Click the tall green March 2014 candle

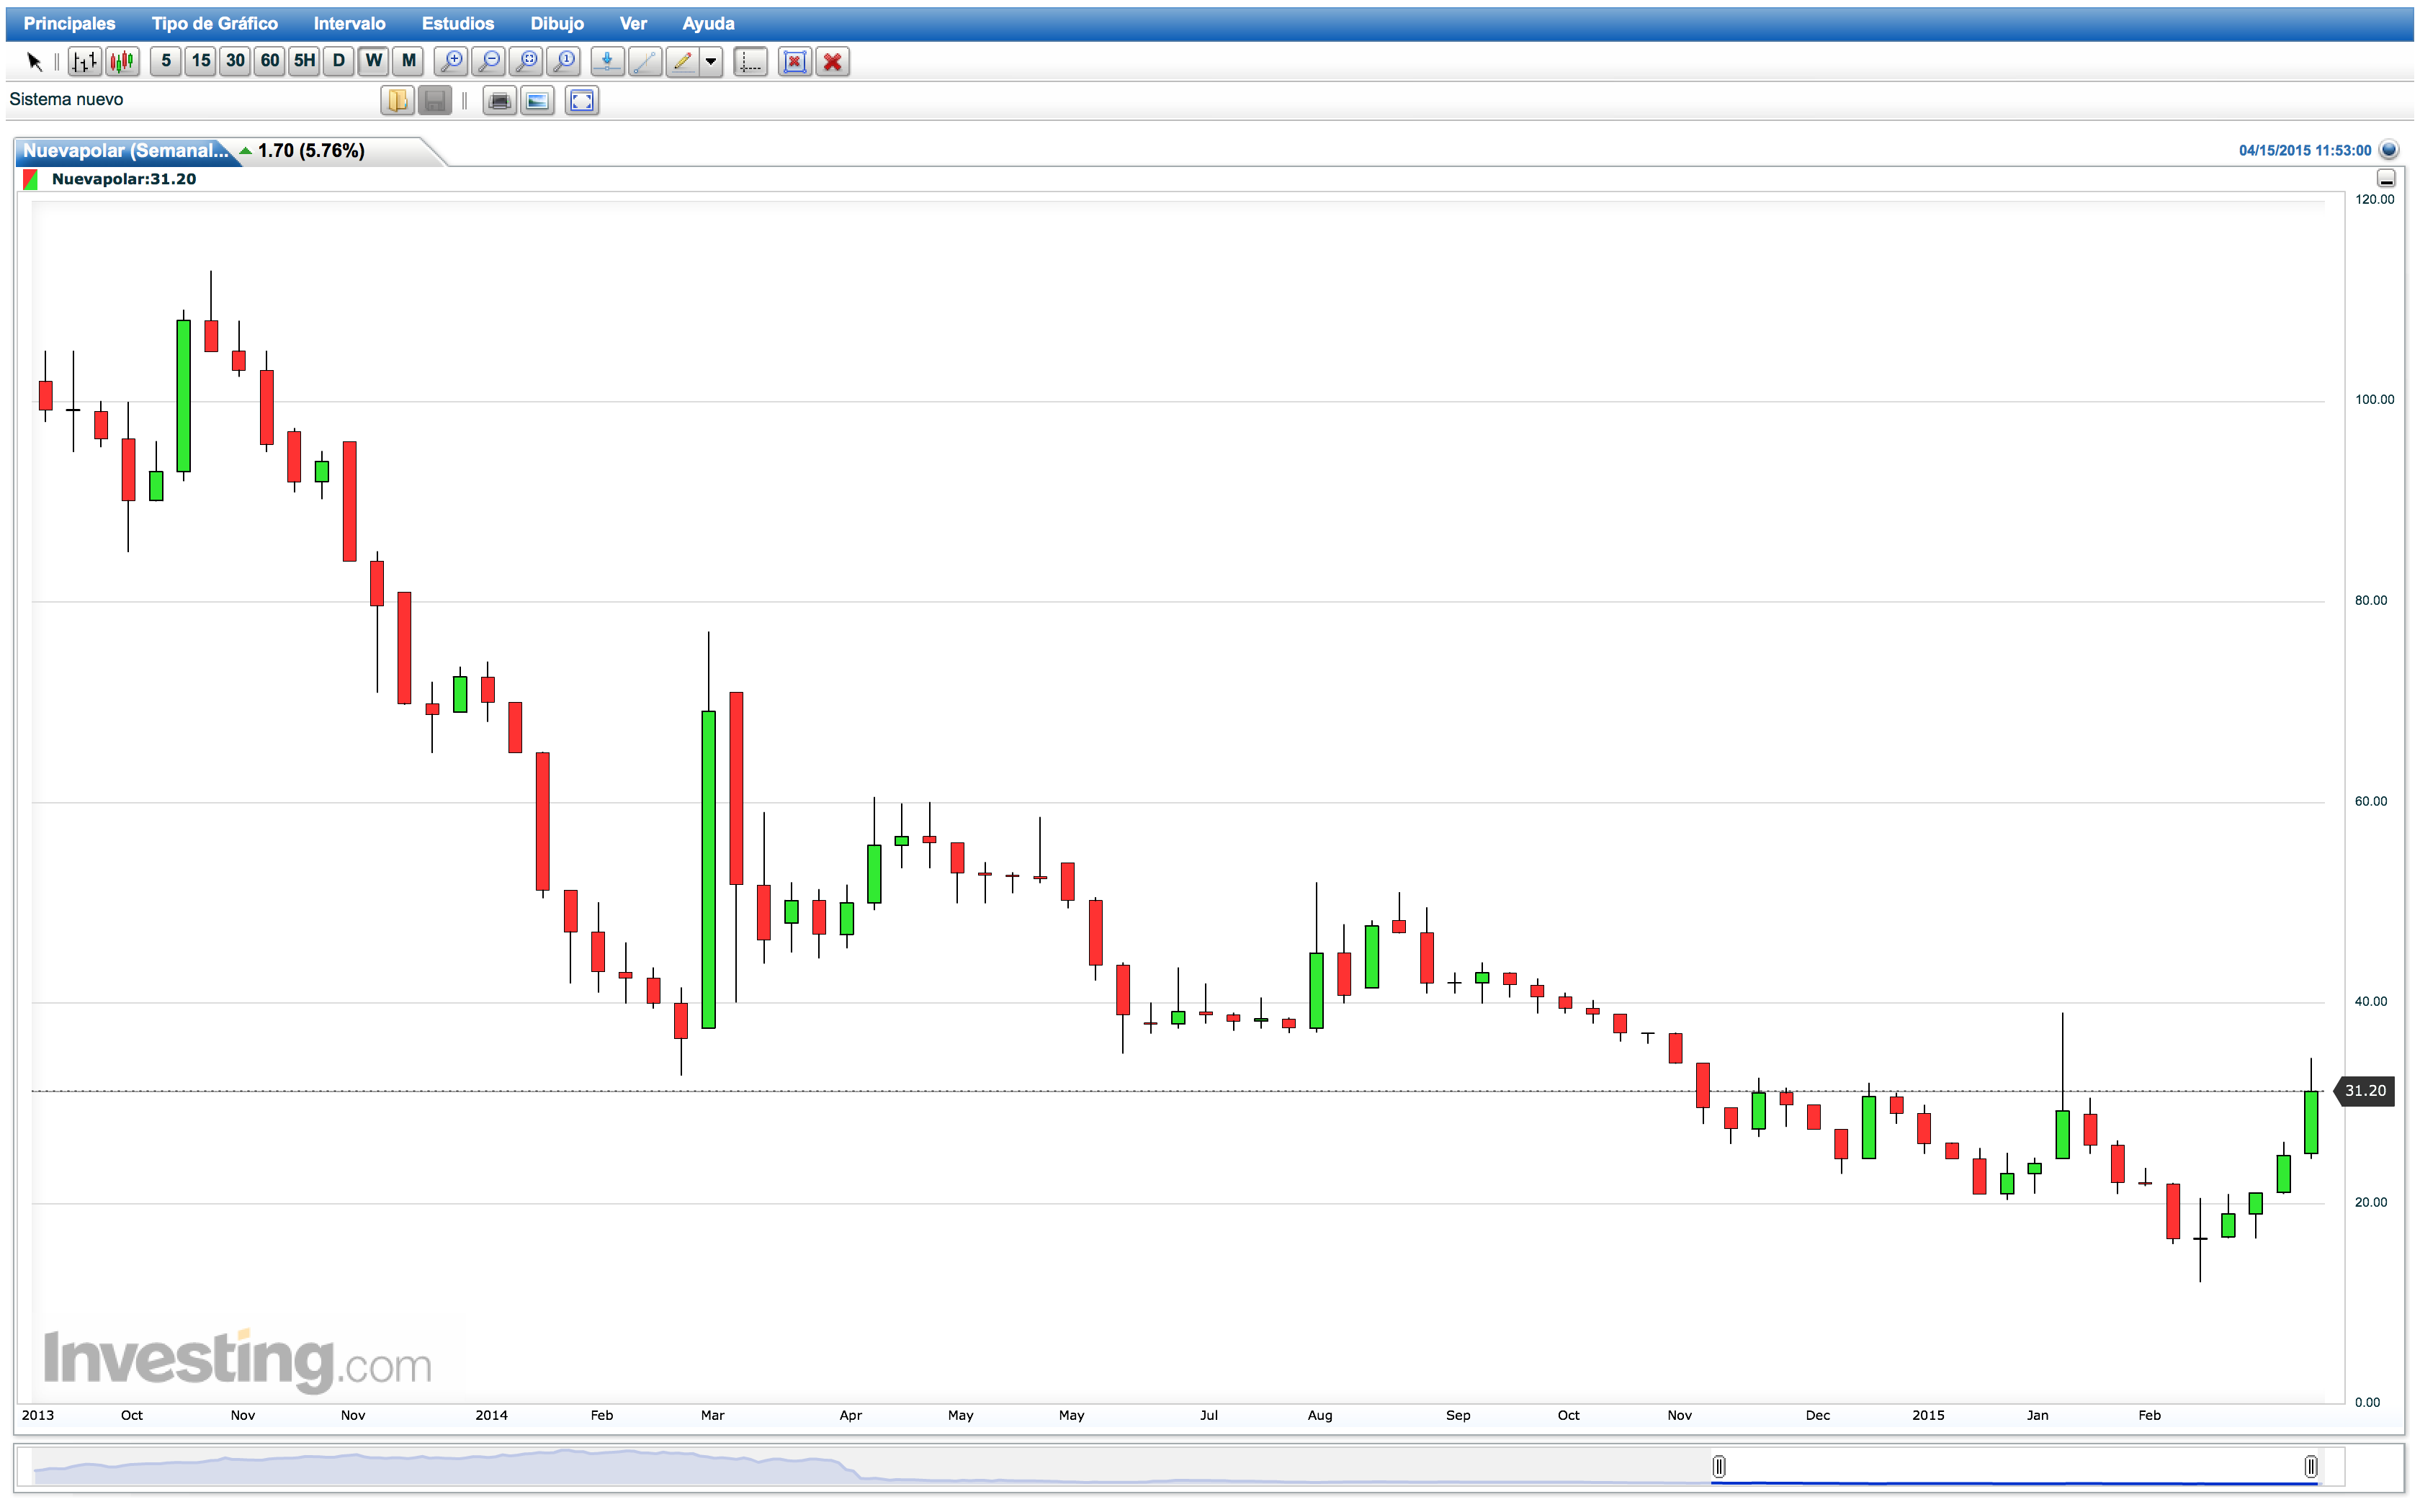708,869
